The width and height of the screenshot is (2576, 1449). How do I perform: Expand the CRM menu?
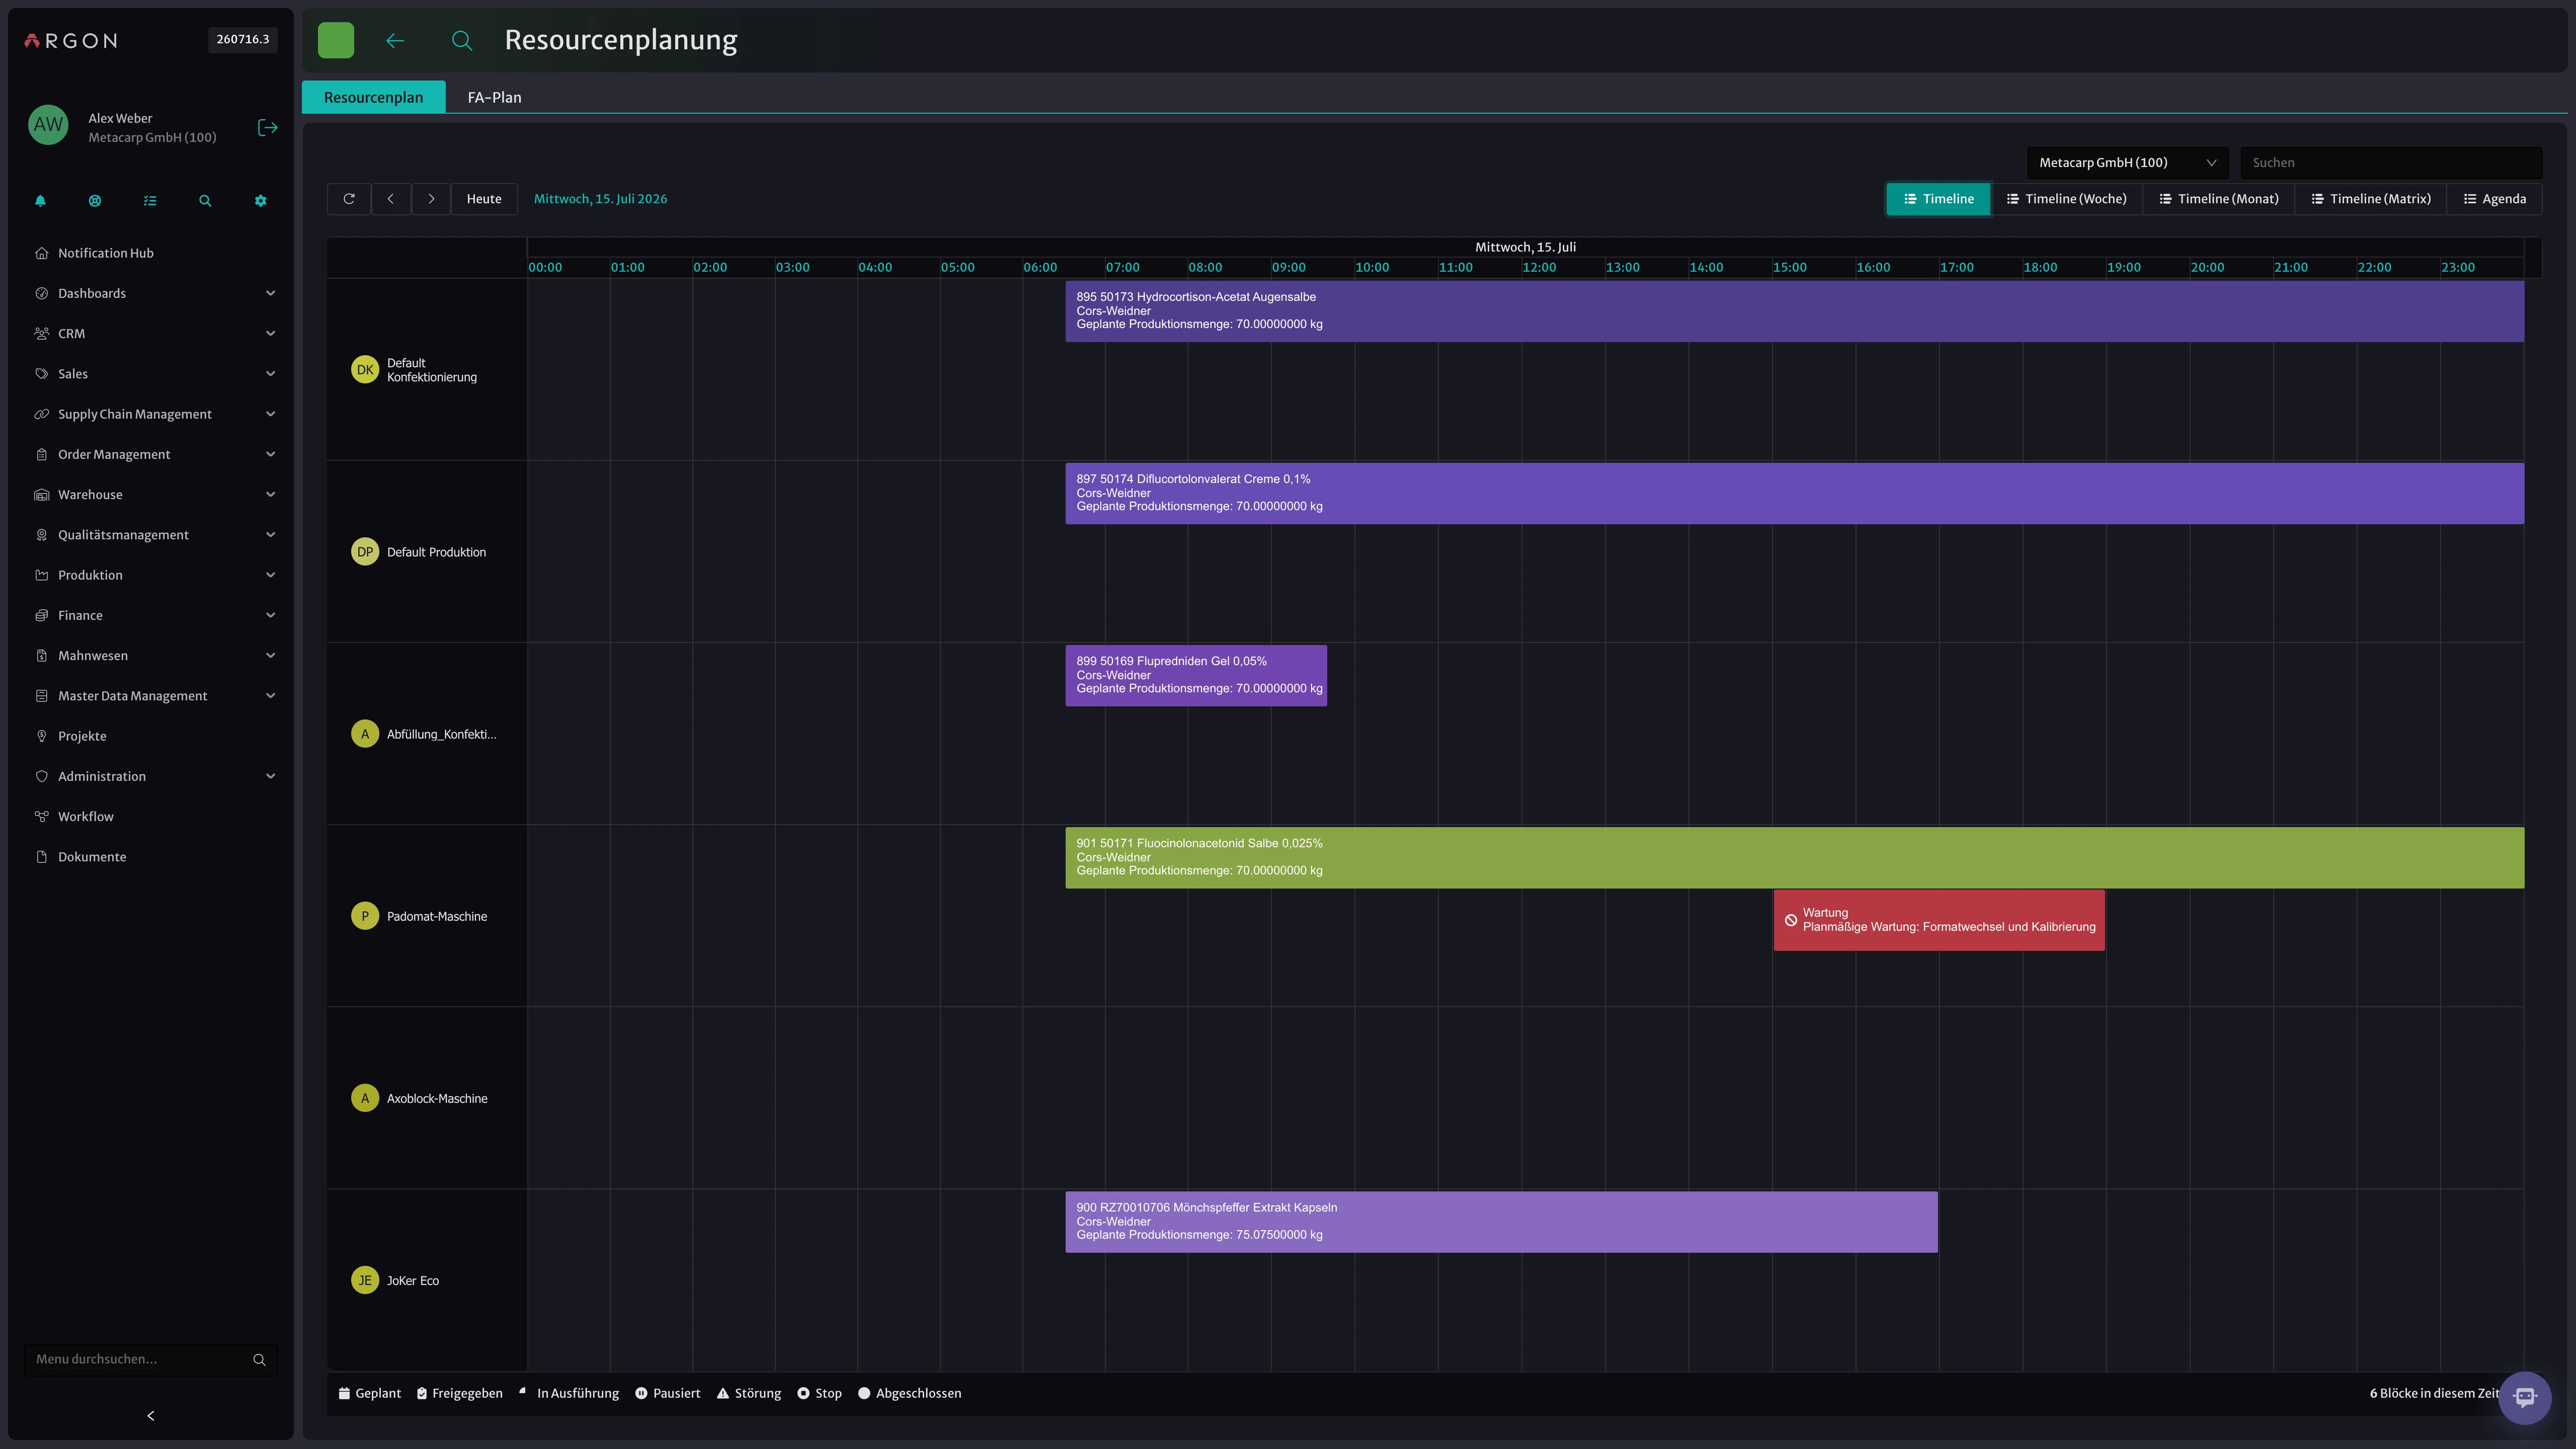point(151,334)
